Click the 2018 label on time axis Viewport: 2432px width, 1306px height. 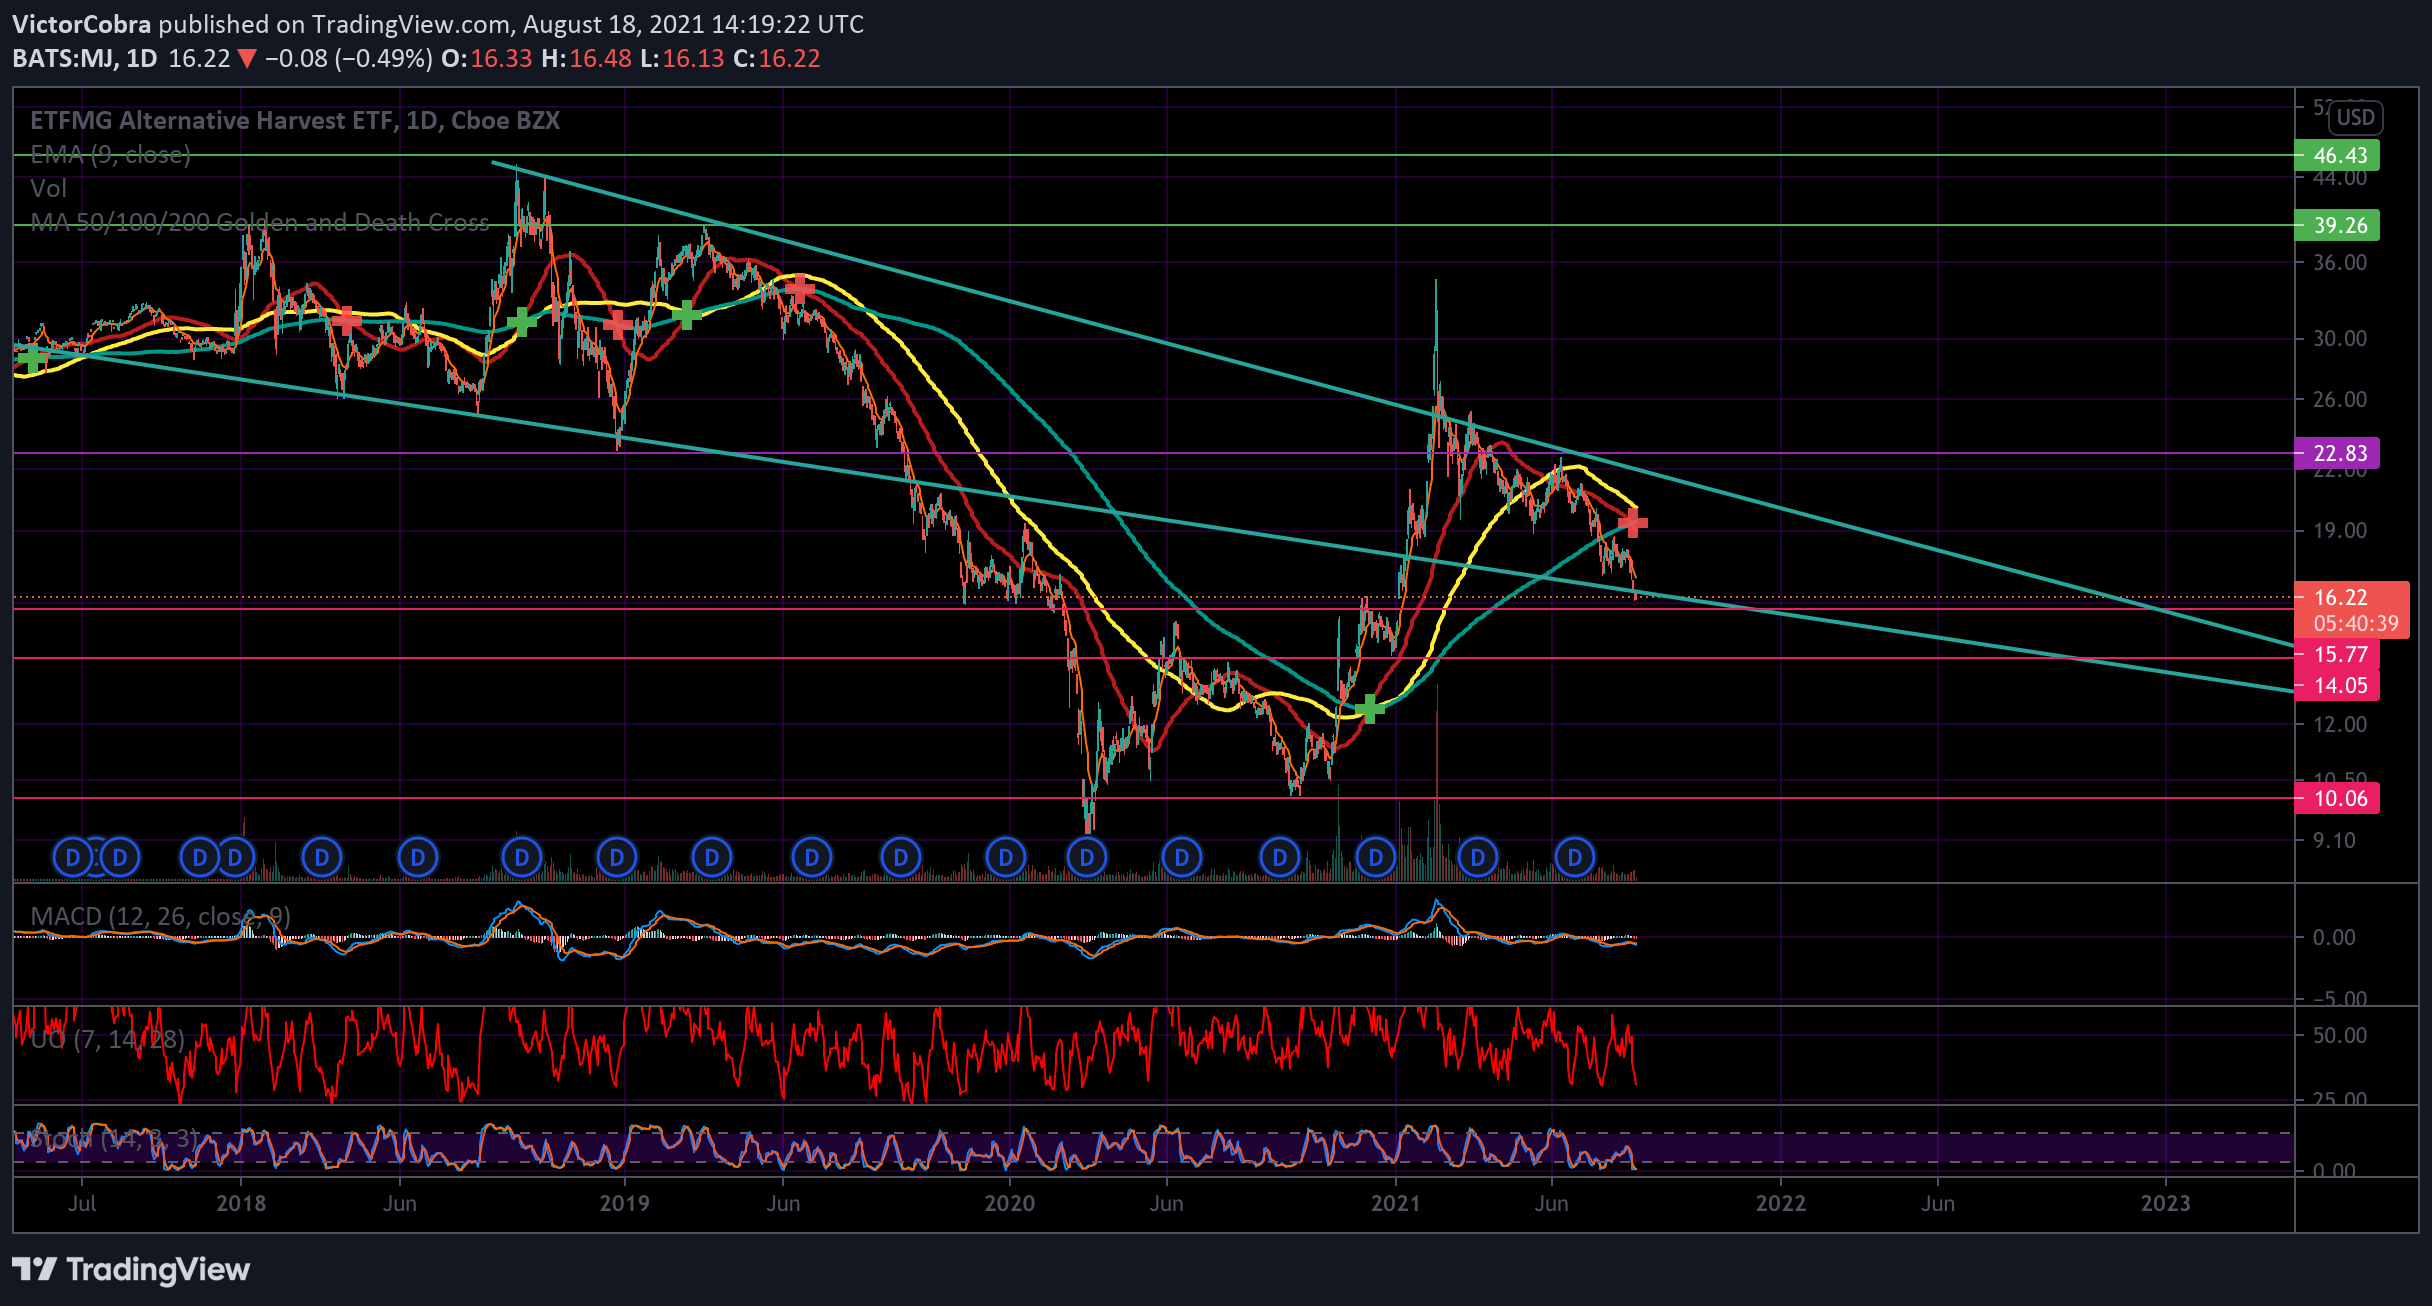click(x=241, y=1203)
